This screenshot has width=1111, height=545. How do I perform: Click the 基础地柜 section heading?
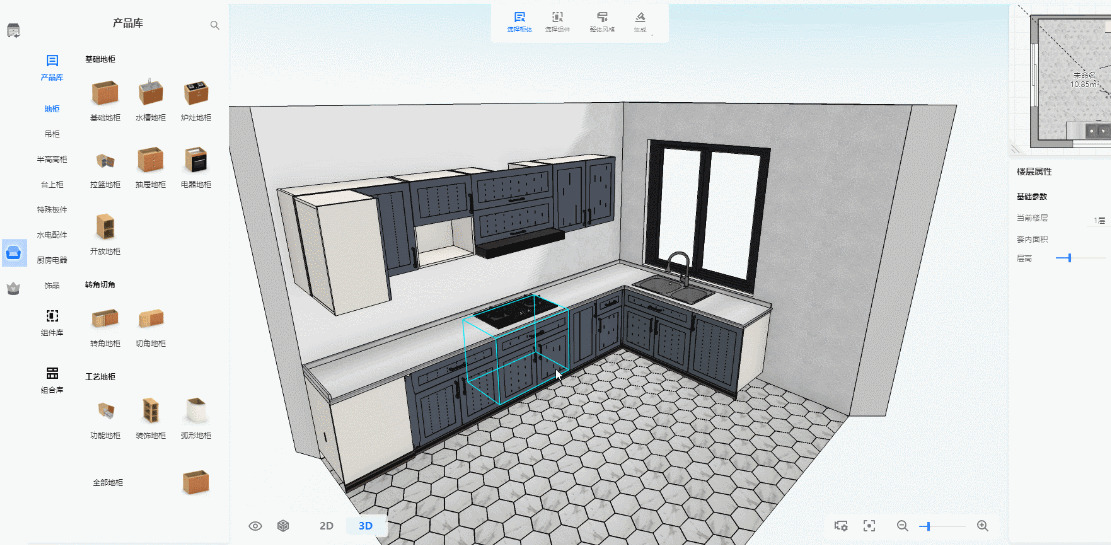pos(101,60)
